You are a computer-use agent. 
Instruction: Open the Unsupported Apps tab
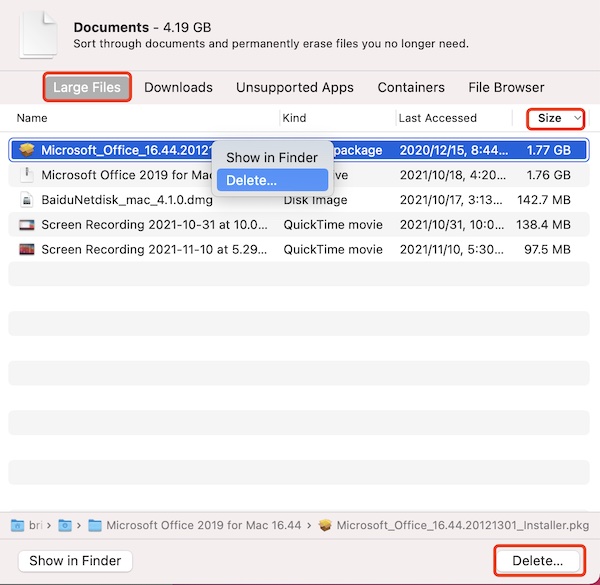(x=295, y=87)
